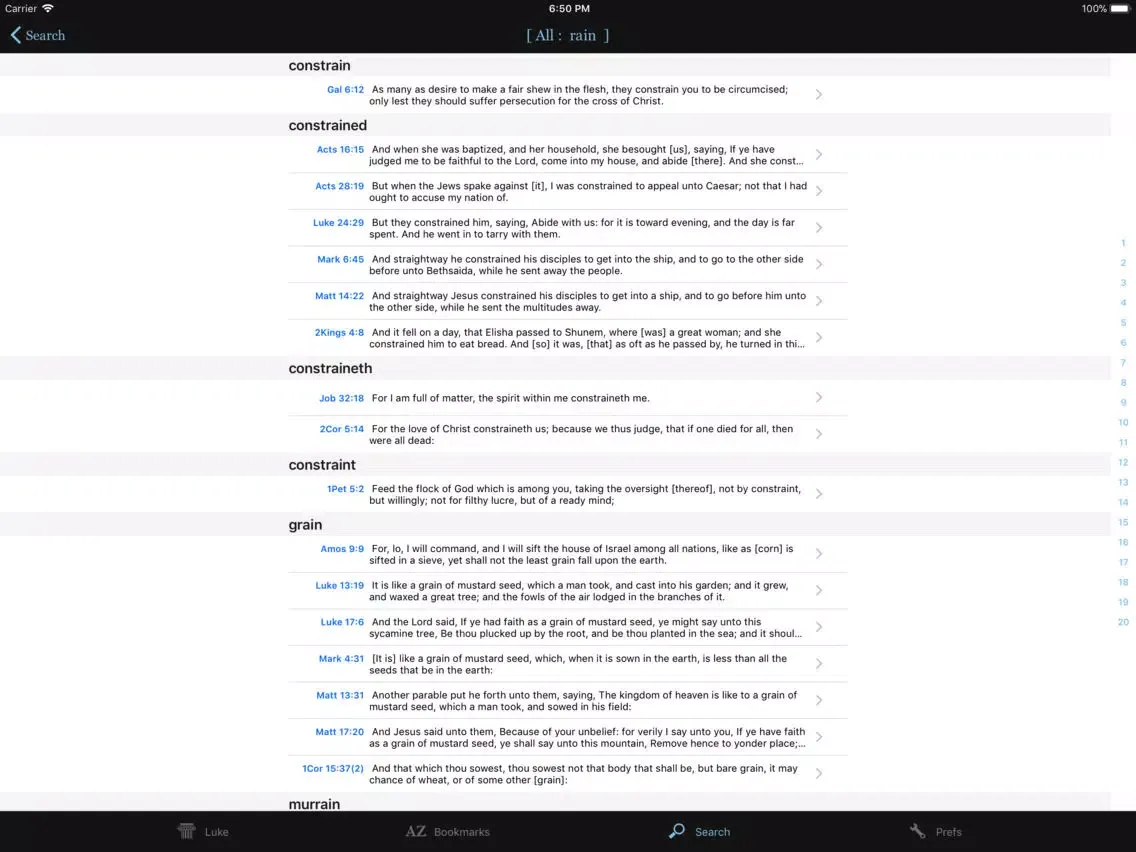Tap the 6:50 PM clock
Viewport: 1136px width, 852px height.
coord(569,9)
